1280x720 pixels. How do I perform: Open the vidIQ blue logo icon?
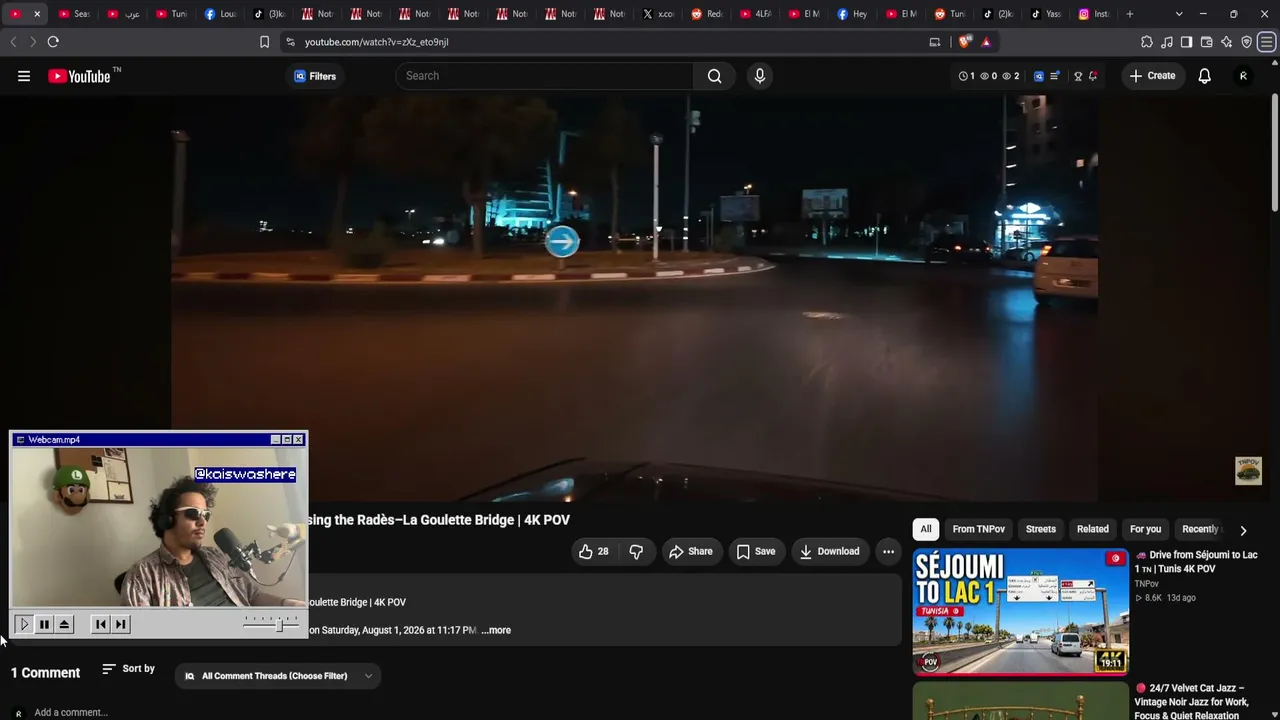coord(1039,76)
